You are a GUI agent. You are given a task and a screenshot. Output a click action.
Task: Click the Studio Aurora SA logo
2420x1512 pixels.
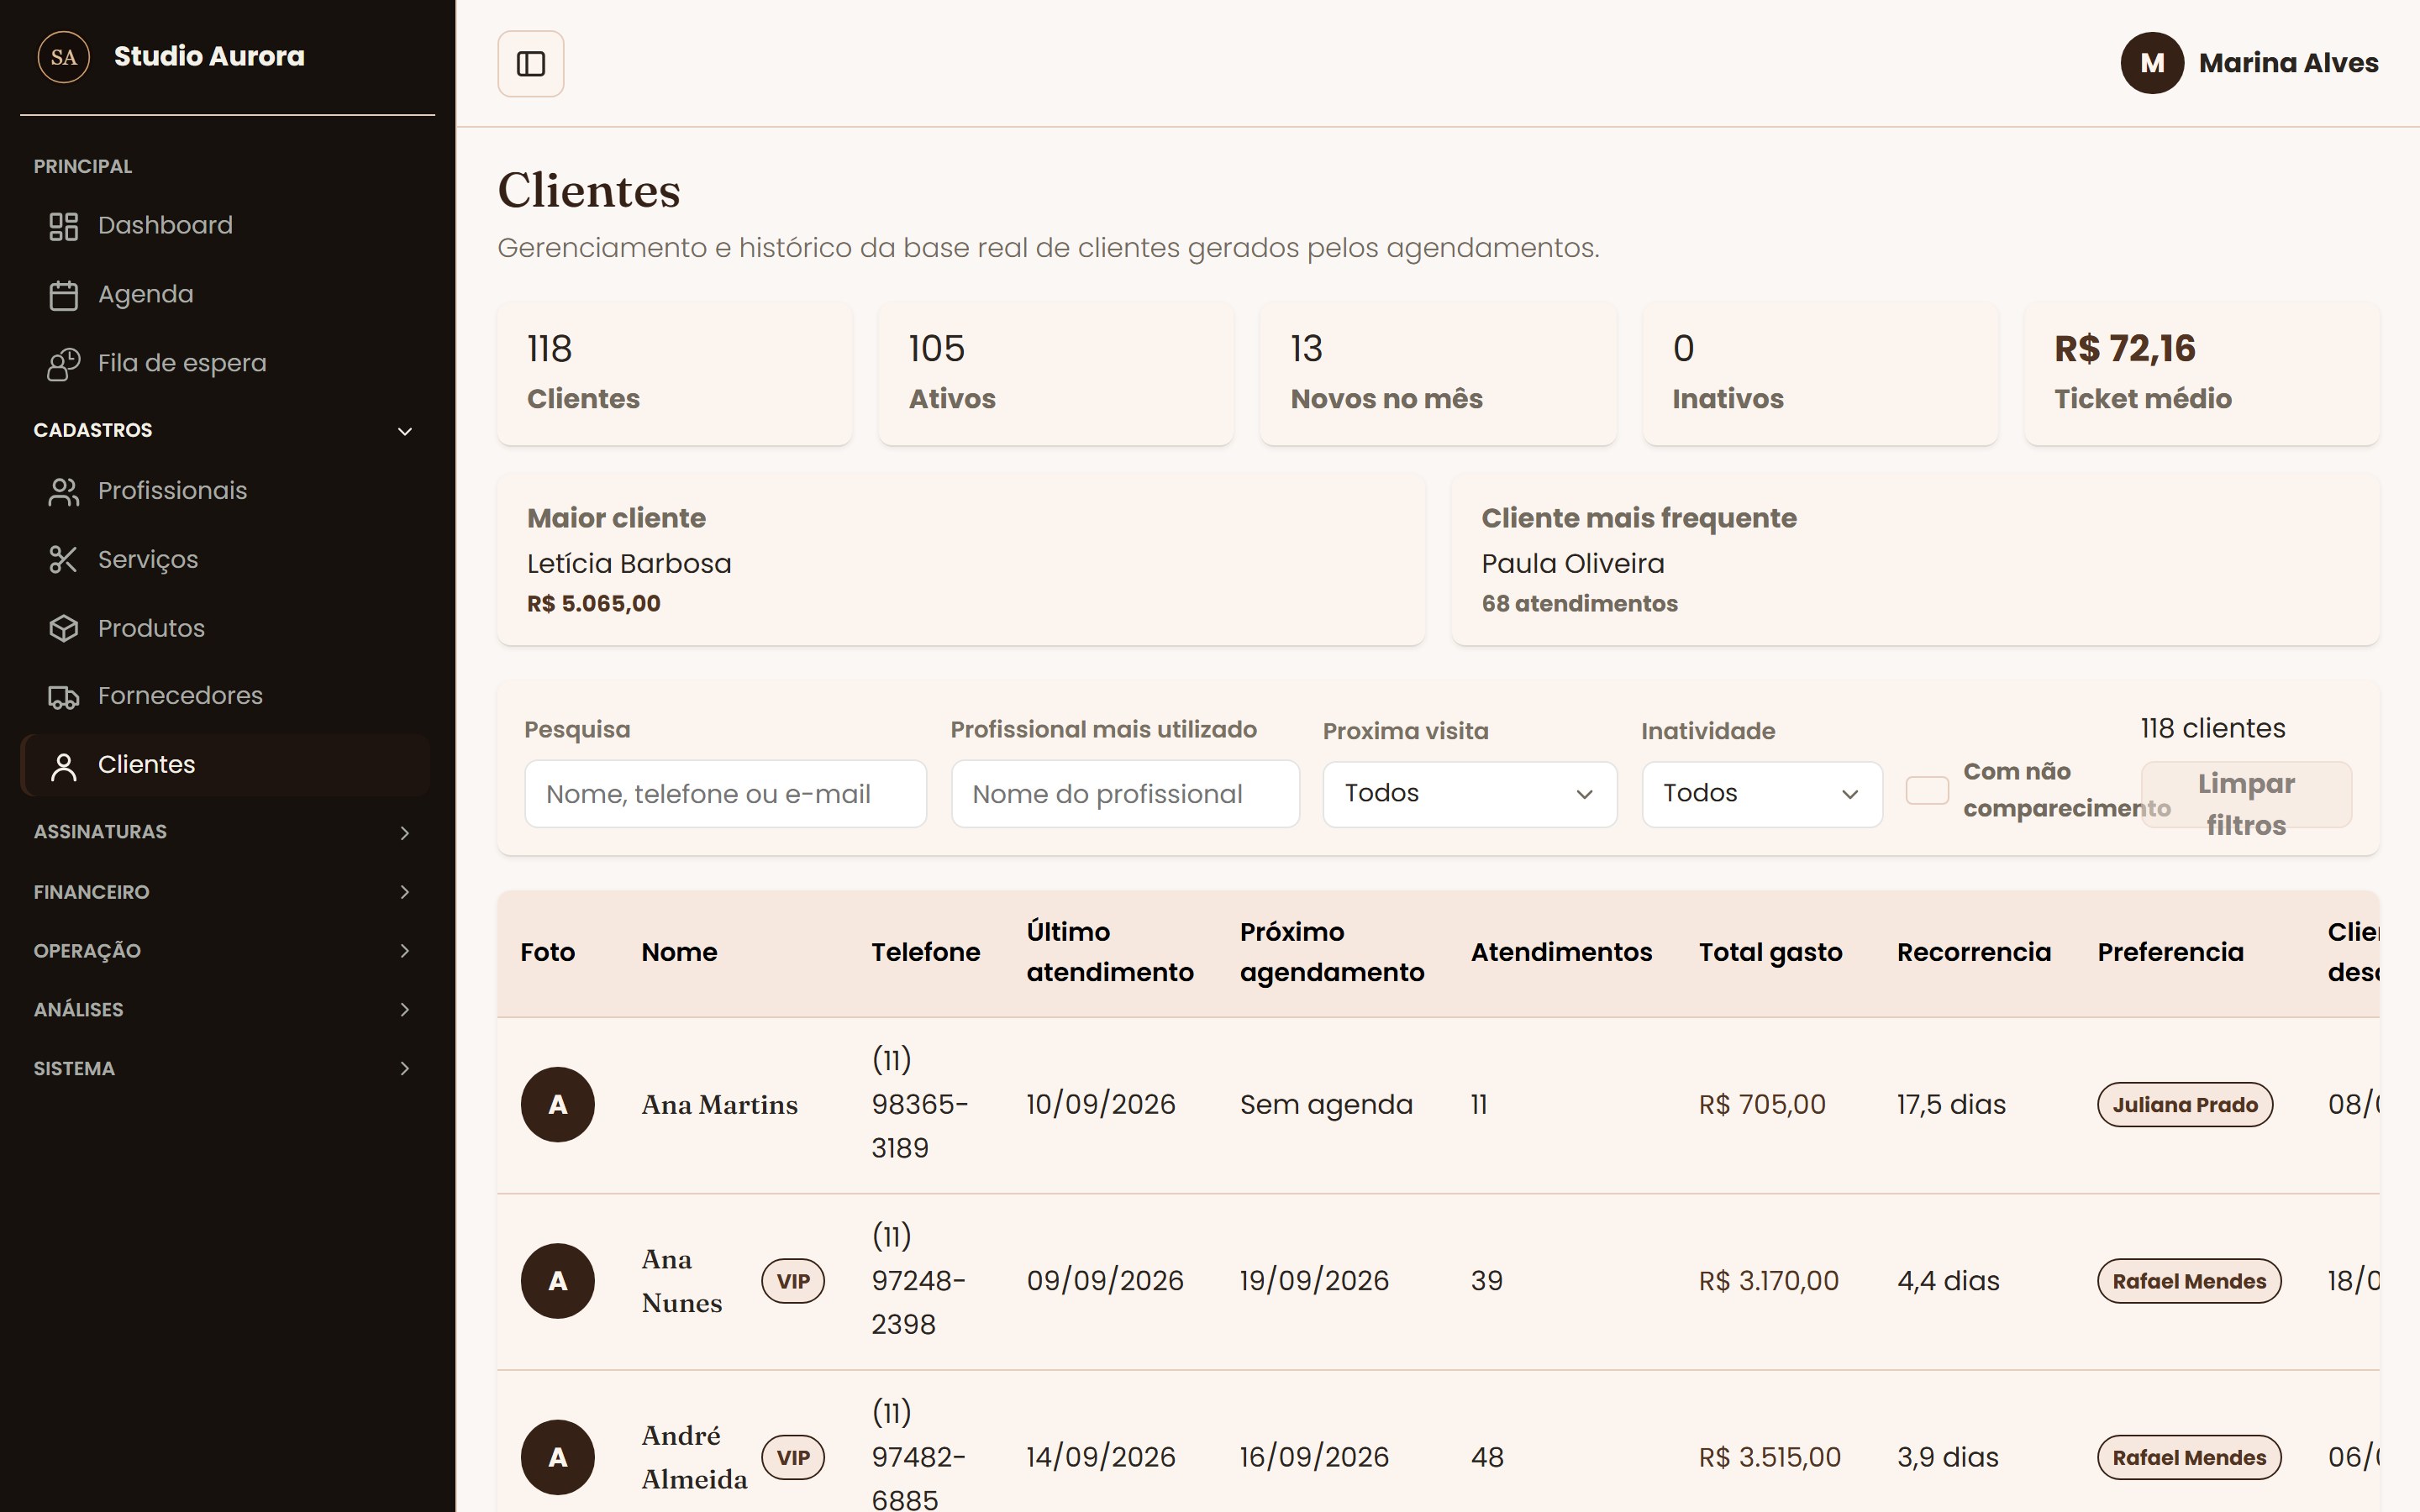[x=63, y=57]
